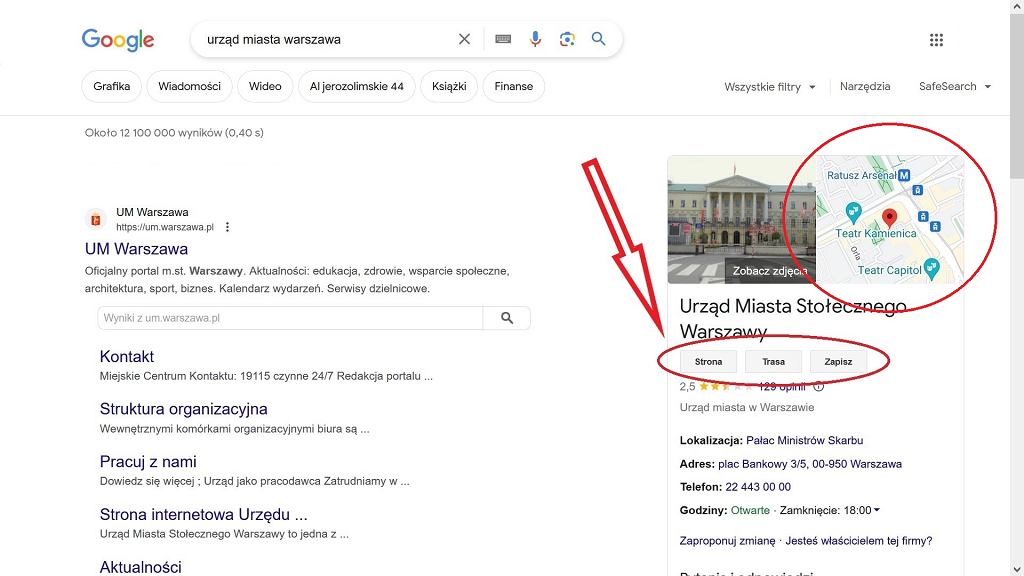This screenshot has height=576, width=1024.
Task: Click the https://um.warszawa.pl URL text
Action: point(165,227)
